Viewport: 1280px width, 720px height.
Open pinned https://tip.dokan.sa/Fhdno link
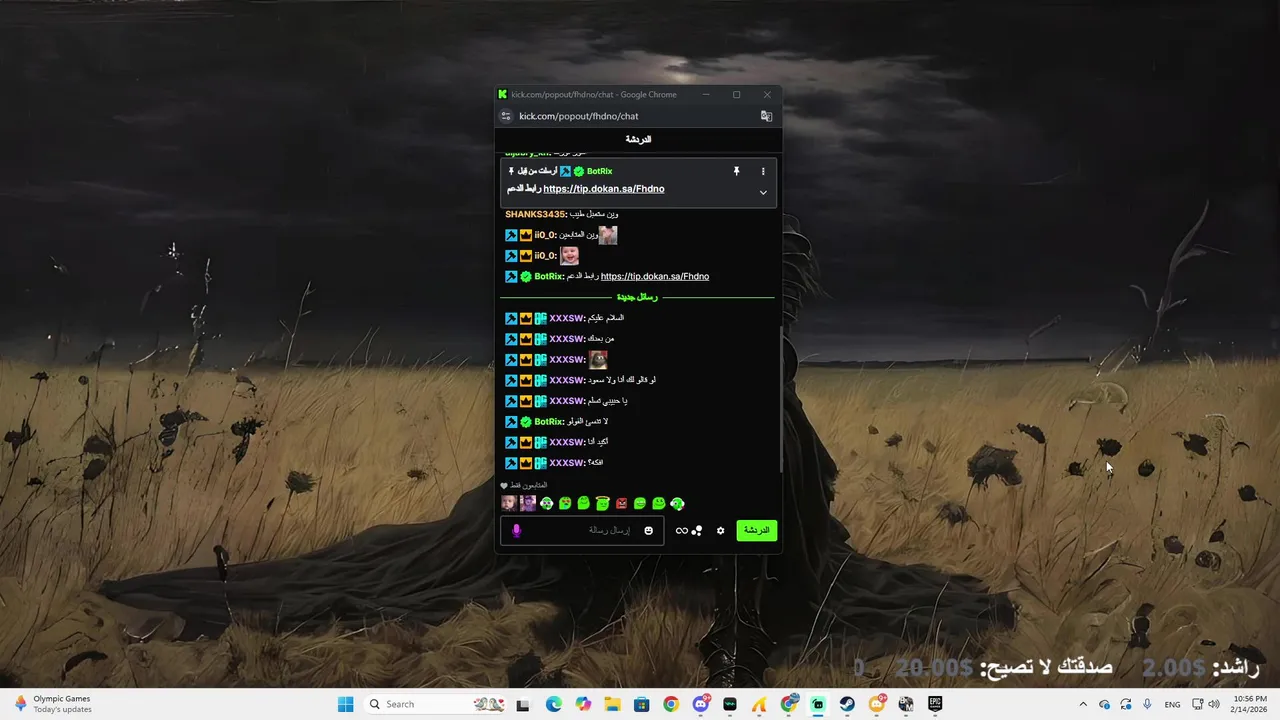(604, 189)
